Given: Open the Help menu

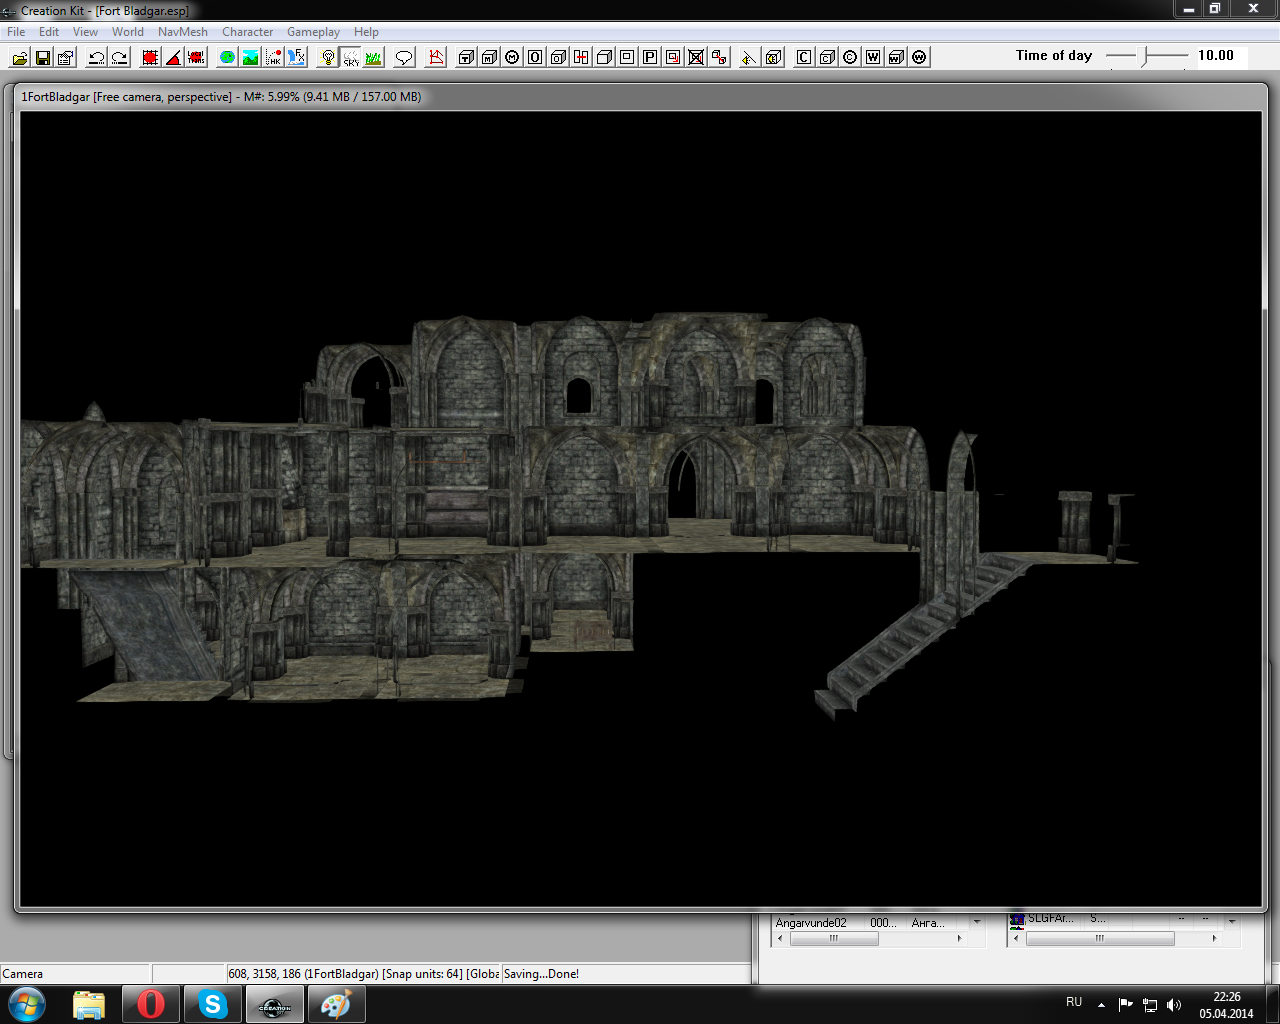Looking at the screenshot, I should (x=366, y=32).
